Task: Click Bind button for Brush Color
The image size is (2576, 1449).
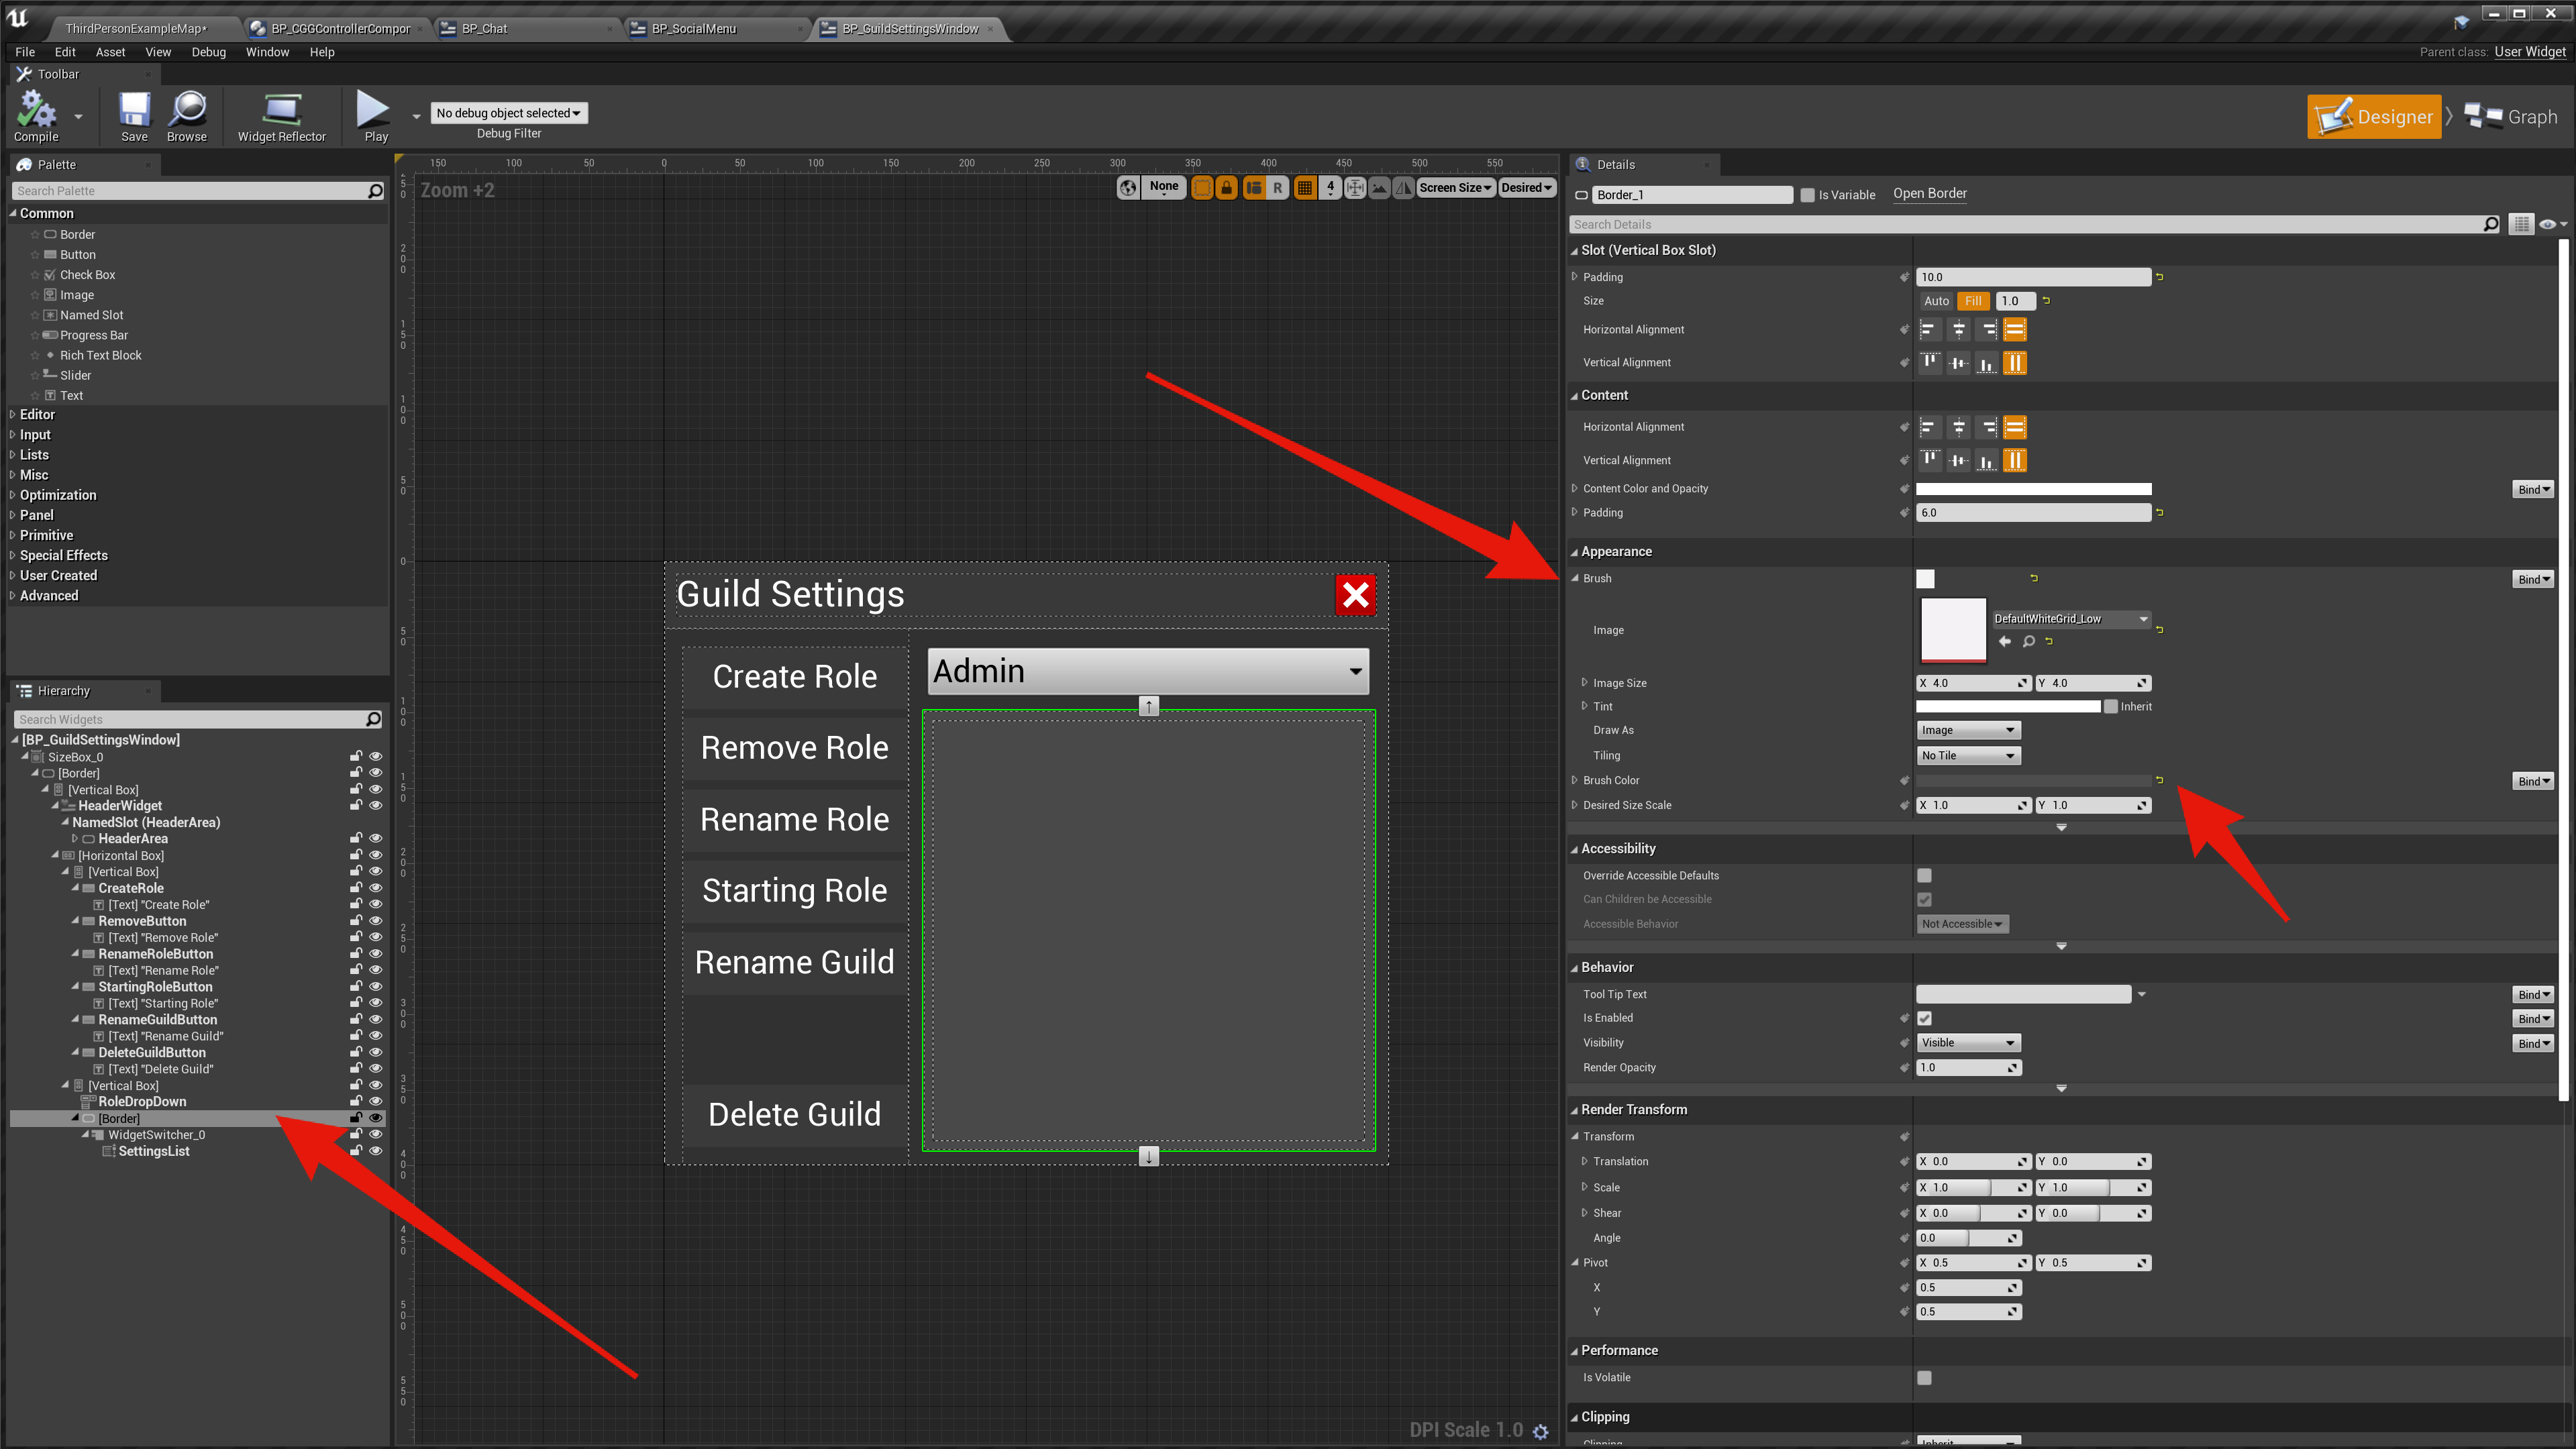Action: click(x=2532, y=781)
